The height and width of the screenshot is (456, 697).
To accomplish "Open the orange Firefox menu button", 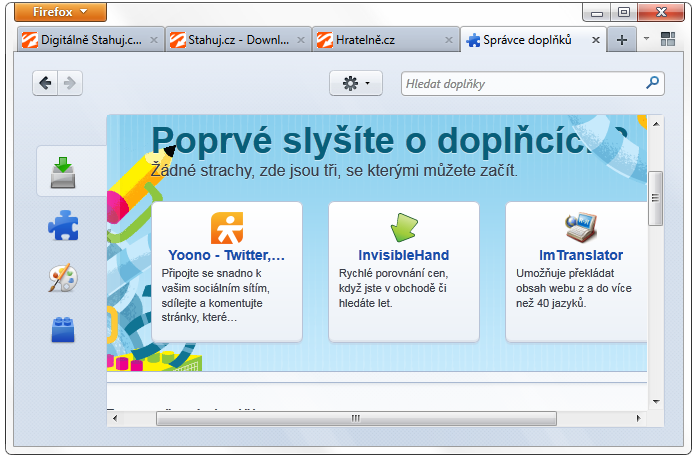I will click(60, 12).
